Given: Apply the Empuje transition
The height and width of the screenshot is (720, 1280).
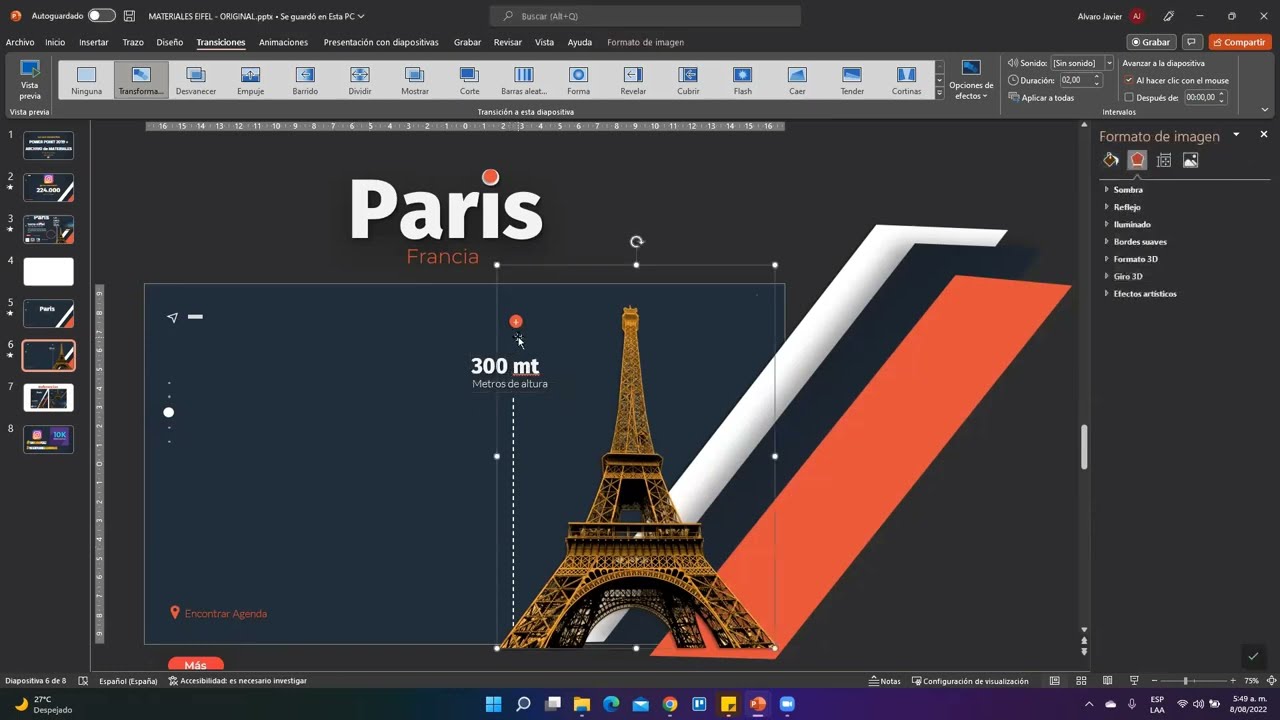Looking at the screenshot, I should [250, 80].
